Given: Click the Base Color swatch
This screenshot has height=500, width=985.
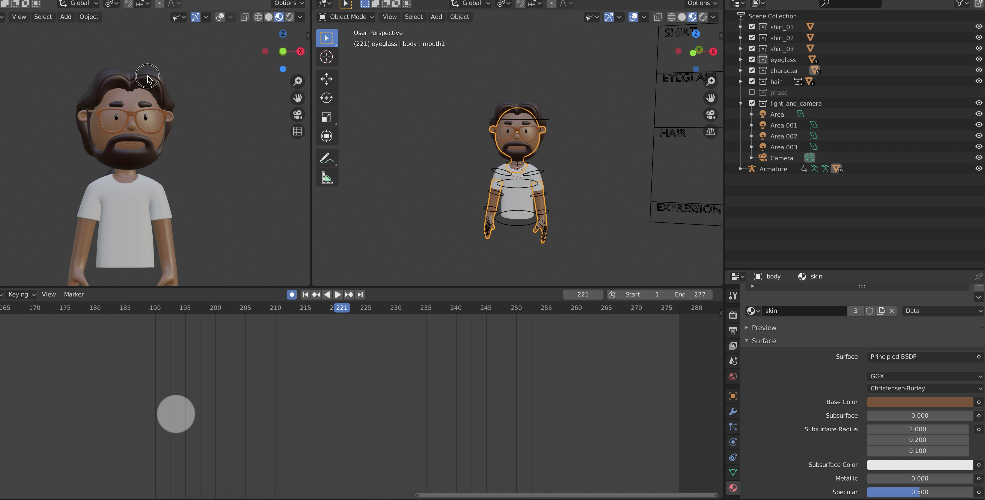Looking at the screenshot, I should pyautogui.click(x=919, y=402).
